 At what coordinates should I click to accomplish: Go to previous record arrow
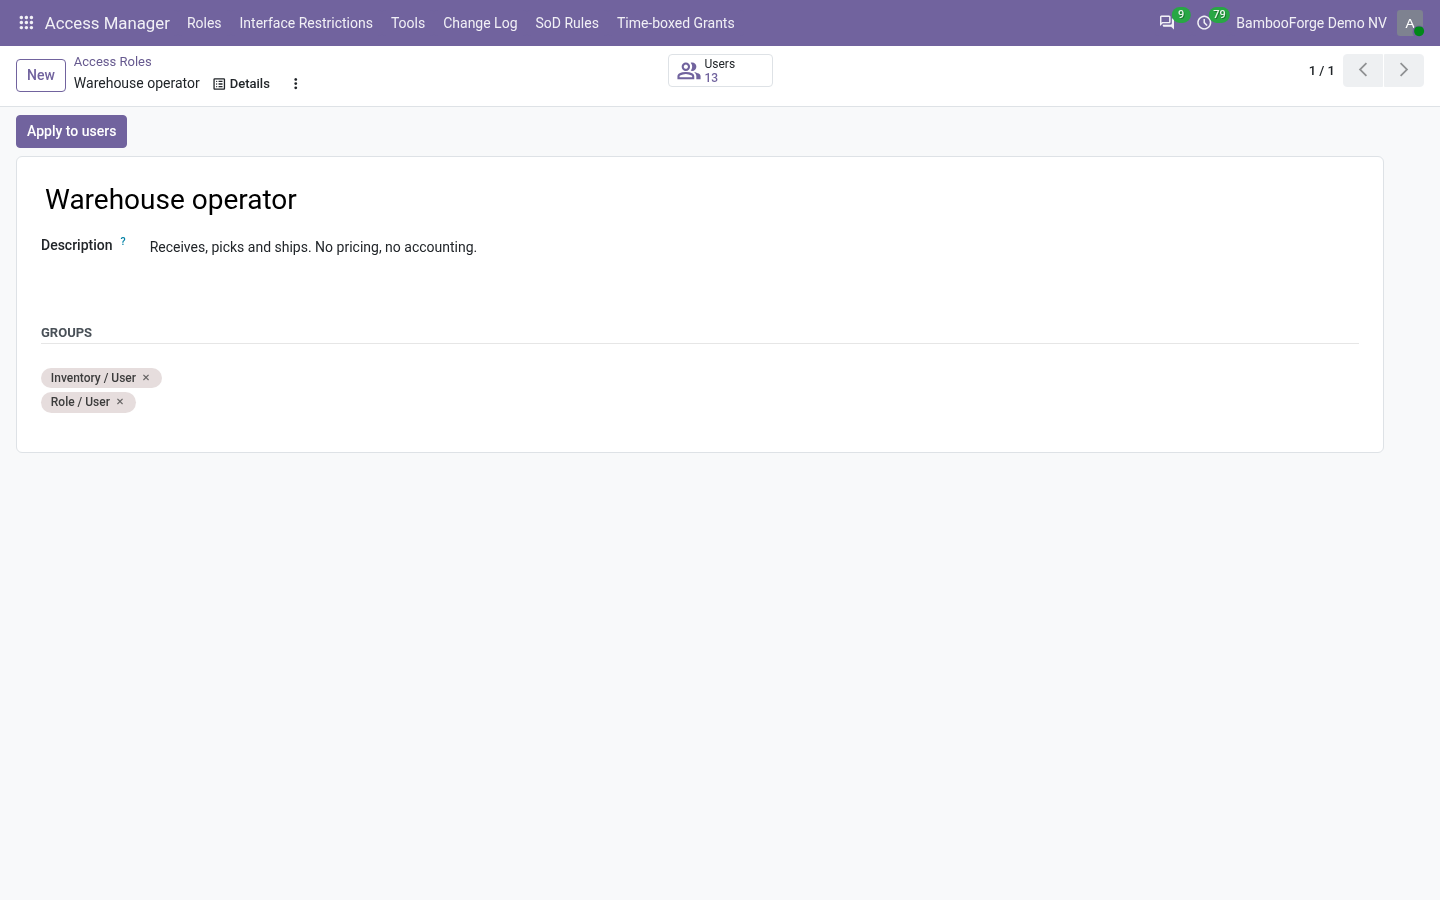click(x=1363, y=70)
